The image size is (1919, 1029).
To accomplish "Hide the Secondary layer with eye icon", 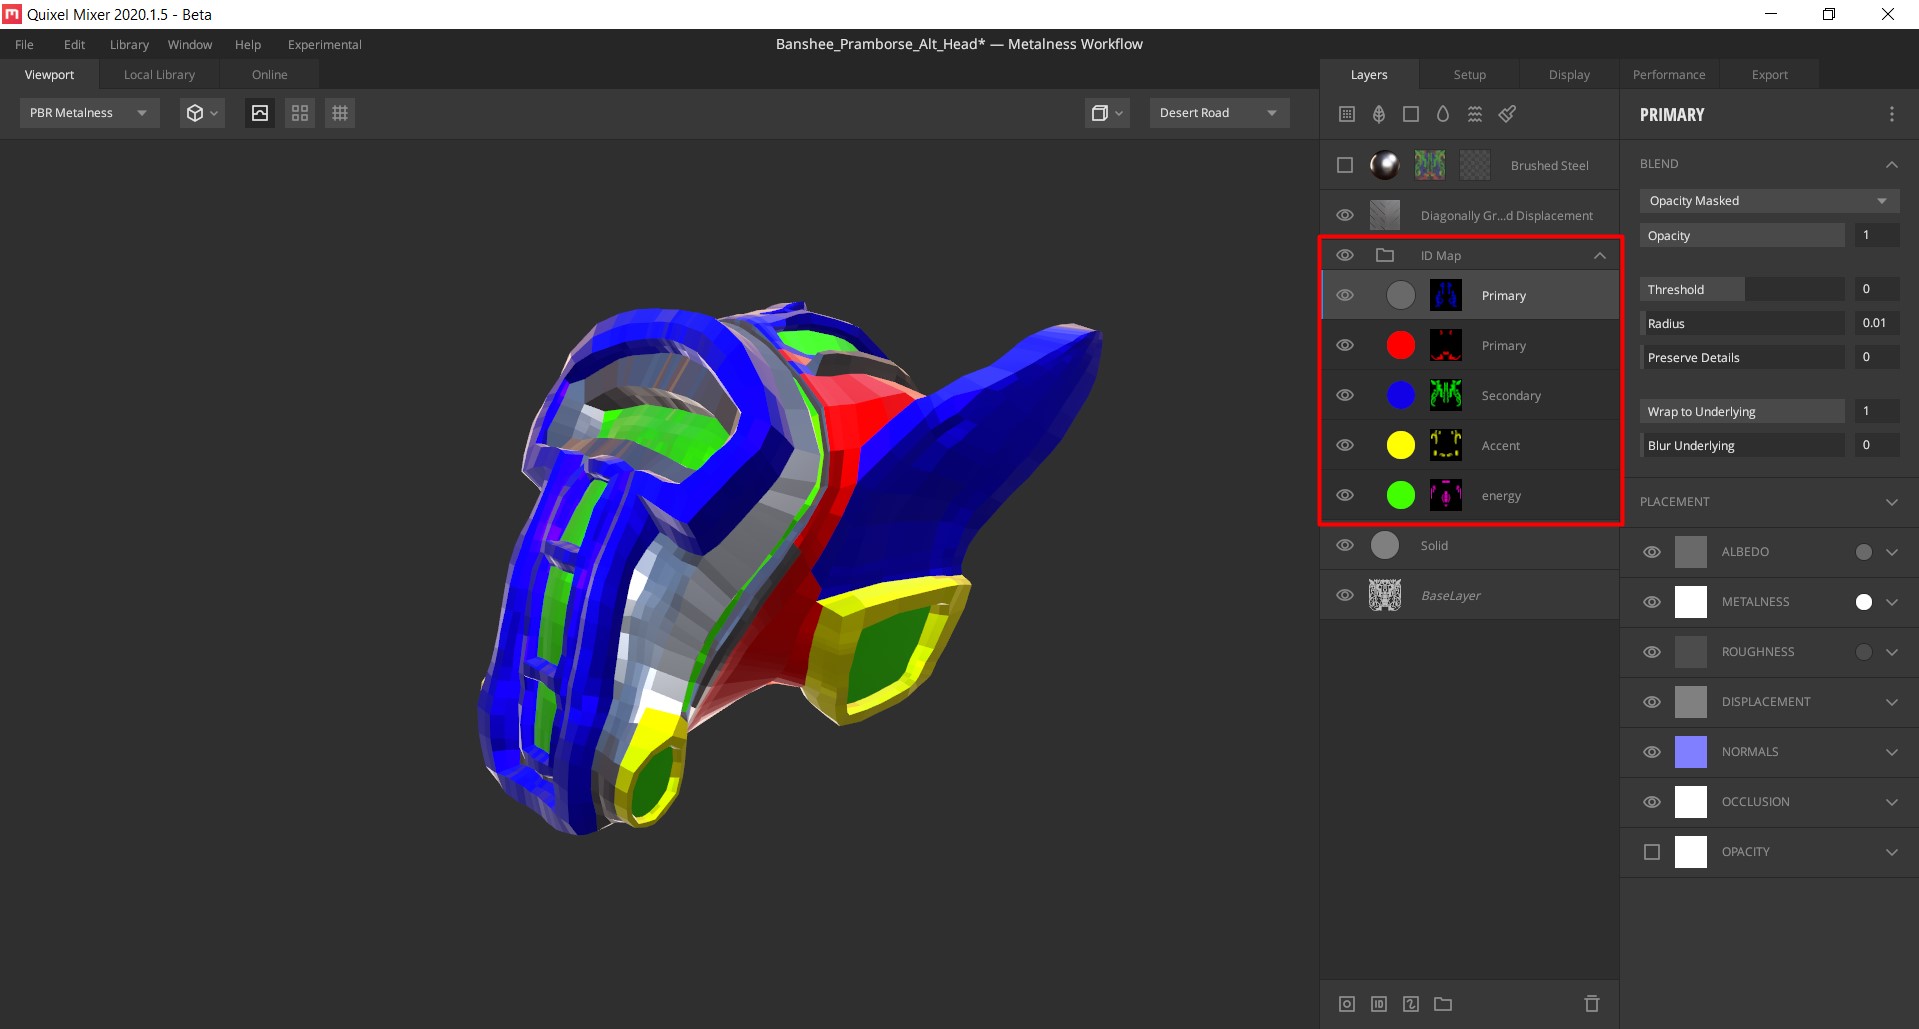I will point(1345,396).
